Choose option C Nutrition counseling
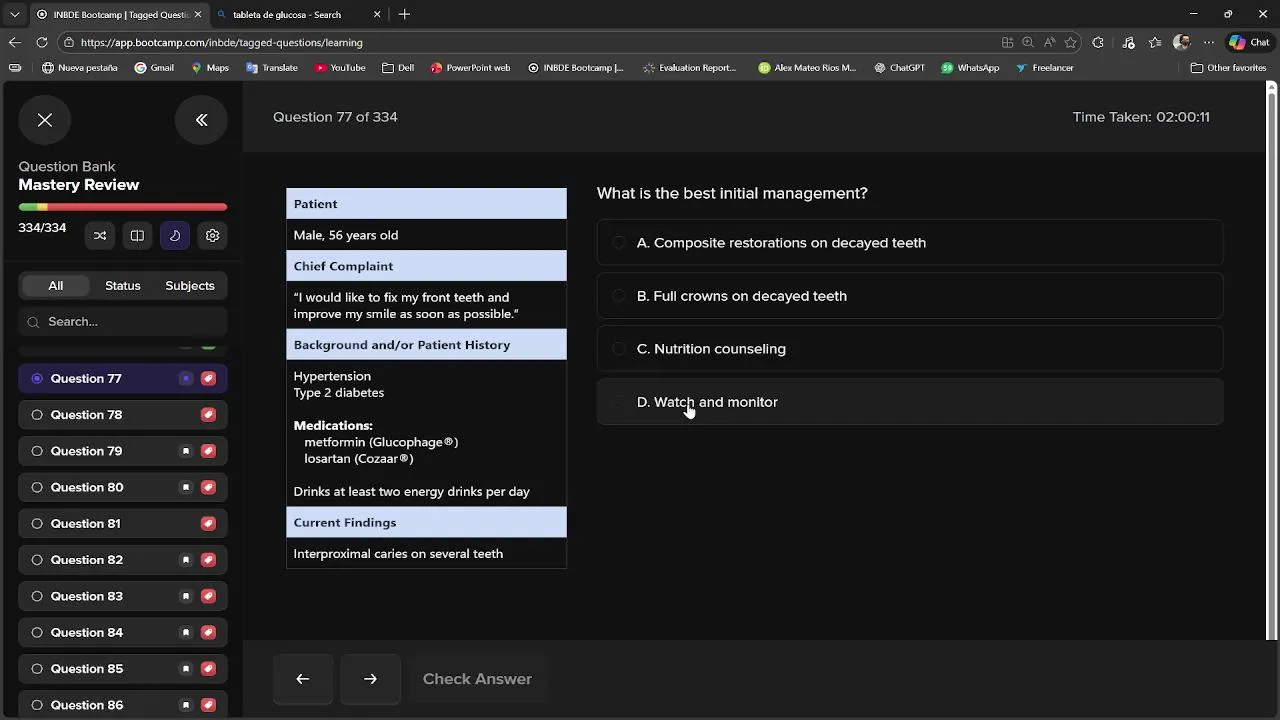Screen dimensions: 1280x720 tap(711, 349)
